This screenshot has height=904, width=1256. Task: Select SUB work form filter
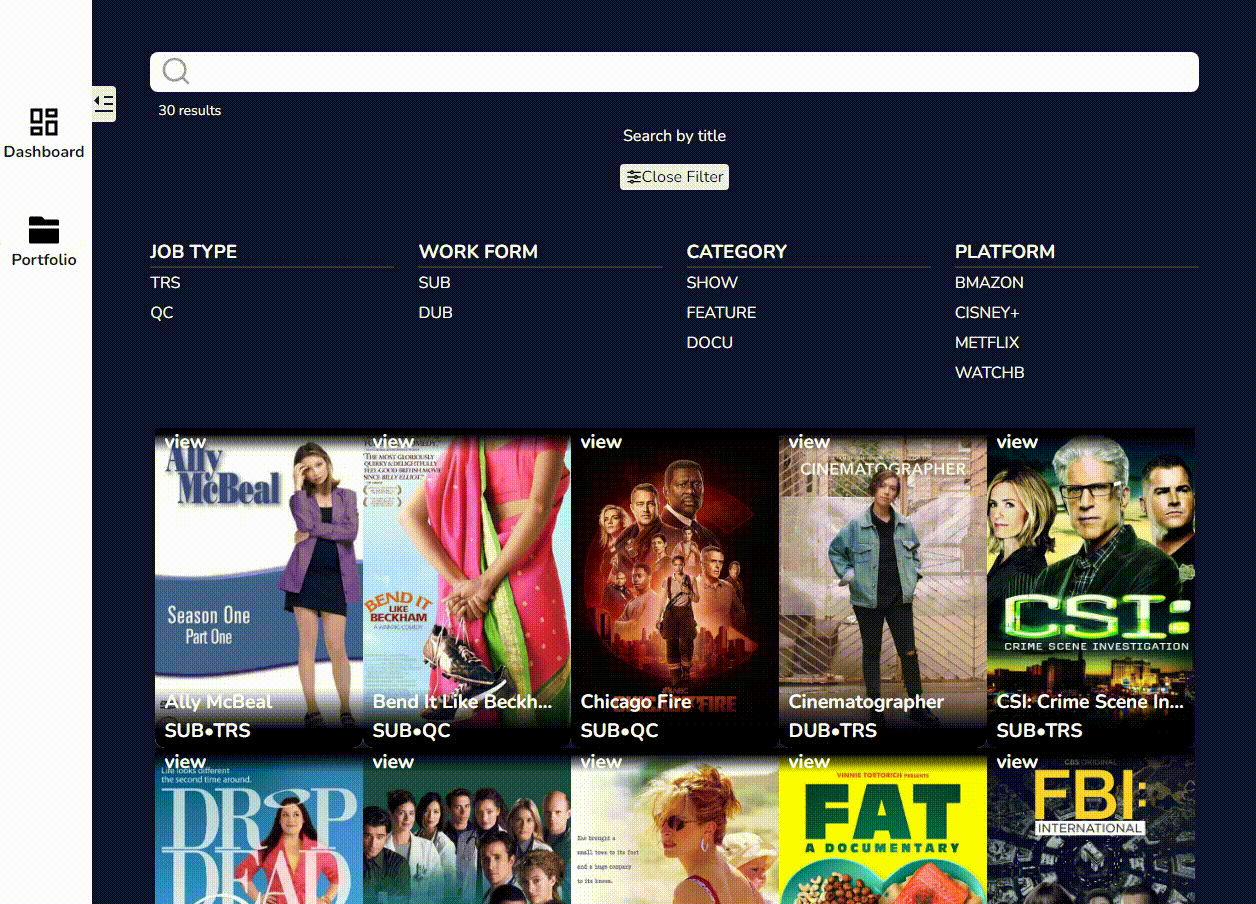pos(434,283)
